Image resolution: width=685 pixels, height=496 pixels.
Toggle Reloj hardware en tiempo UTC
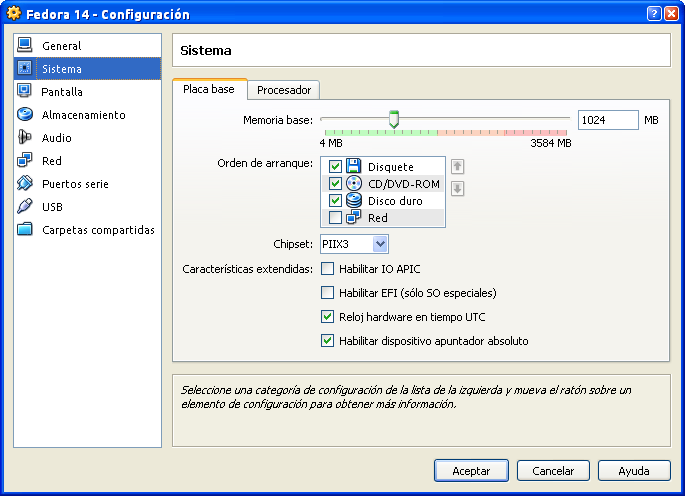(x=327, y=316)
